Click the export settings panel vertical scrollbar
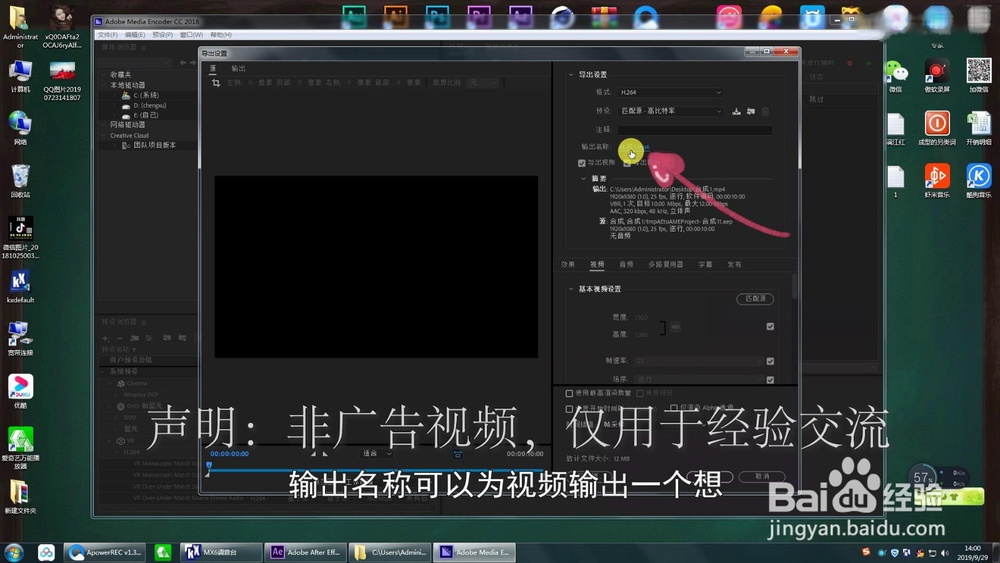The image size is (1000, 563). (x=795, y=286)
